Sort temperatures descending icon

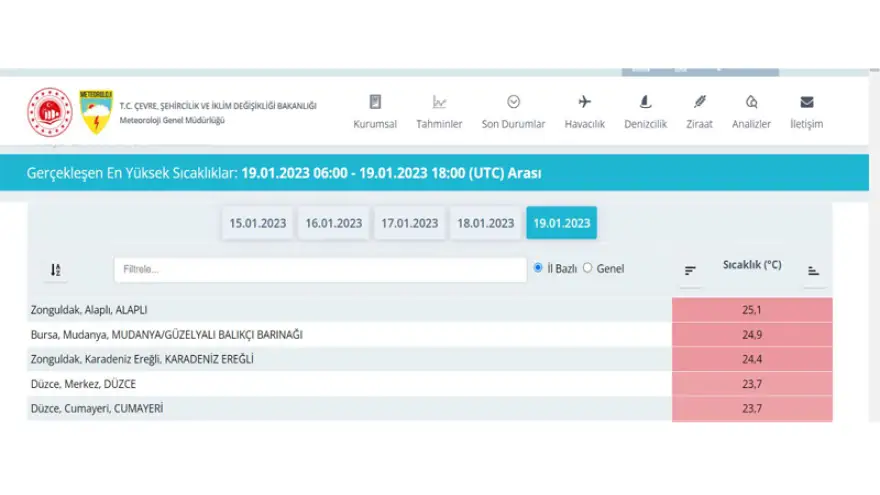[690, 271]
